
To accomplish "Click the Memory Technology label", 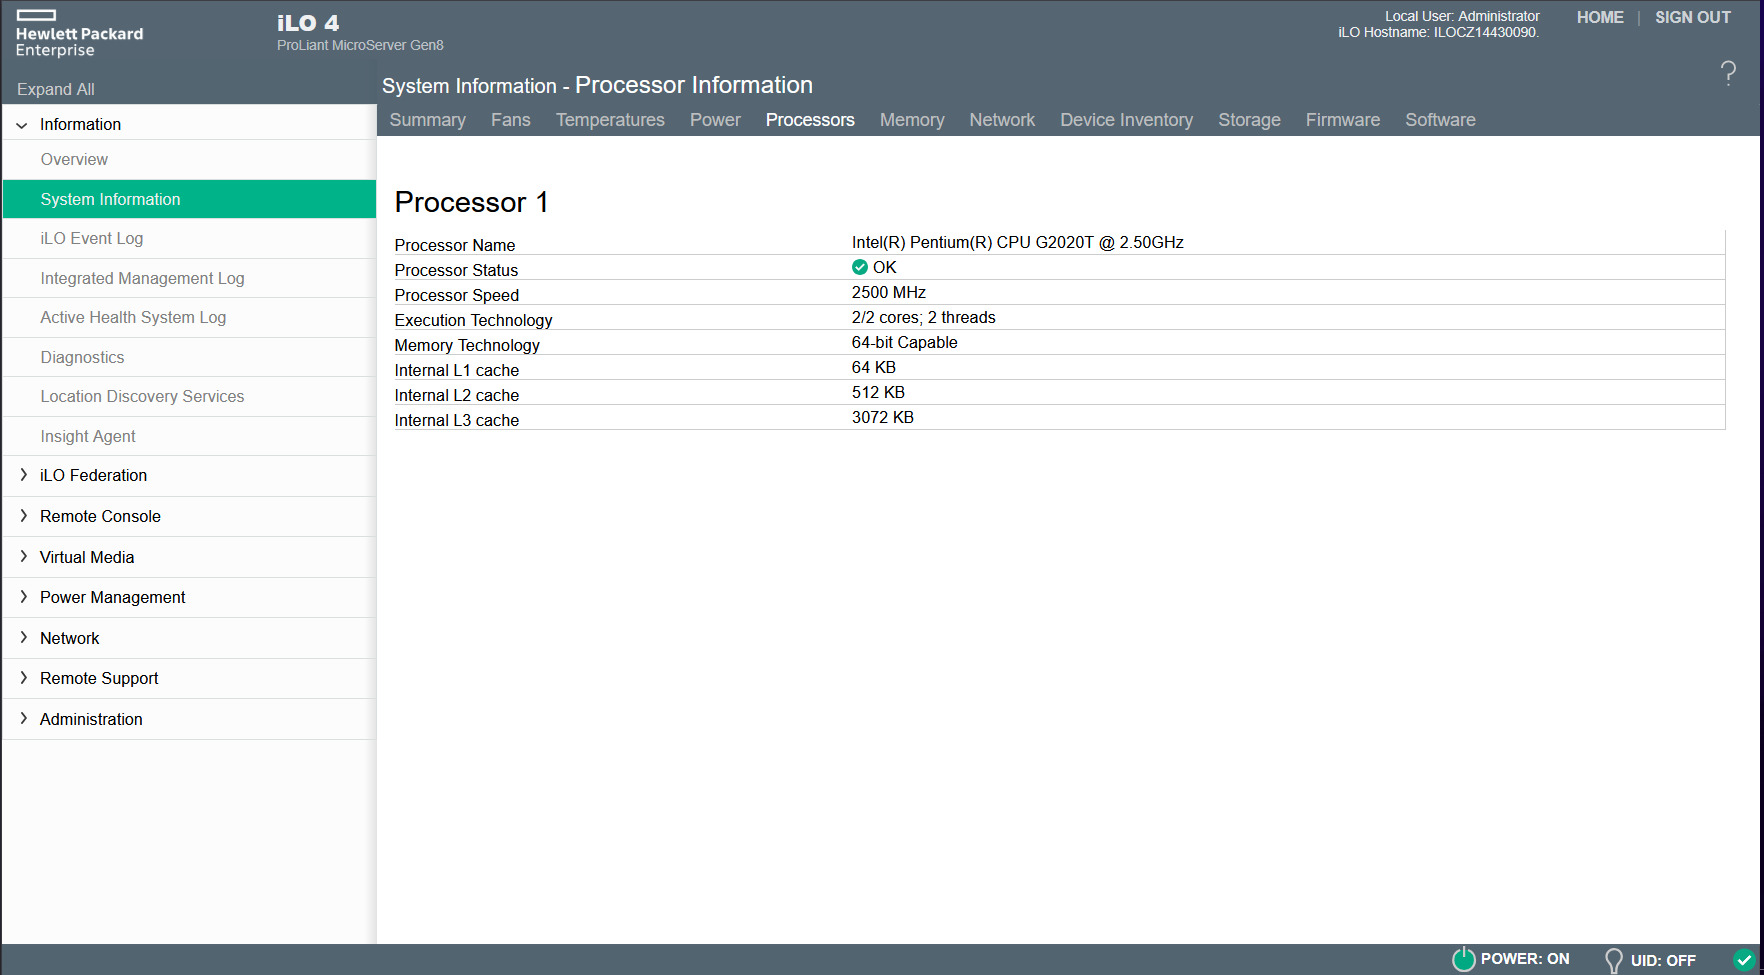I will [x=467, y=345].
